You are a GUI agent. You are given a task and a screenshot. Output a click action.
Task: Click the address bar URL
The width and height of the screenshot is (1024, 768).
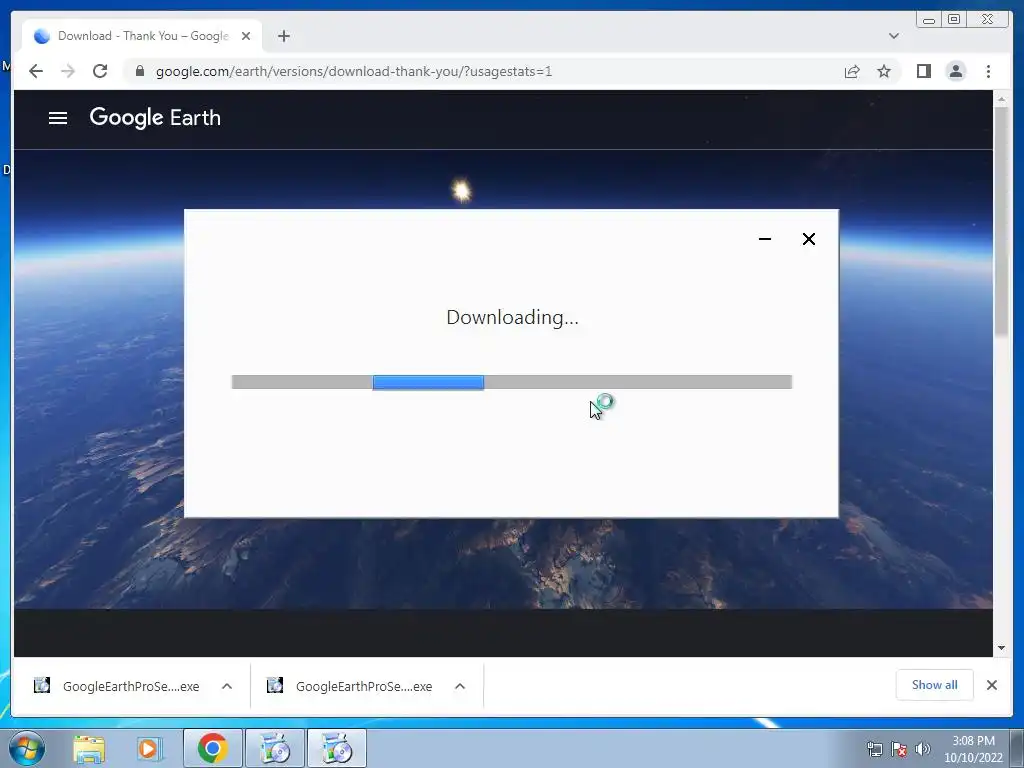click(353, 71)
